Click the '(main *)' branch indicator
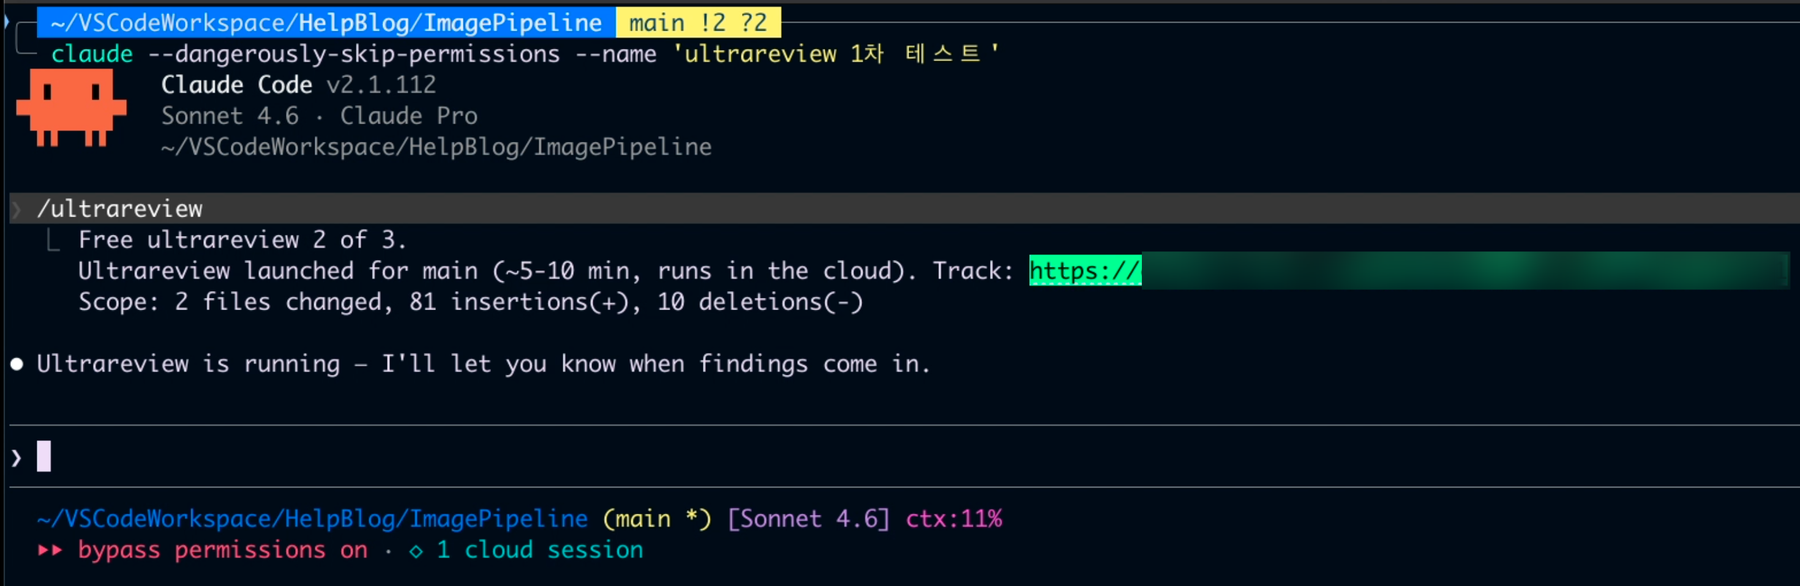 tap(657, 519)
